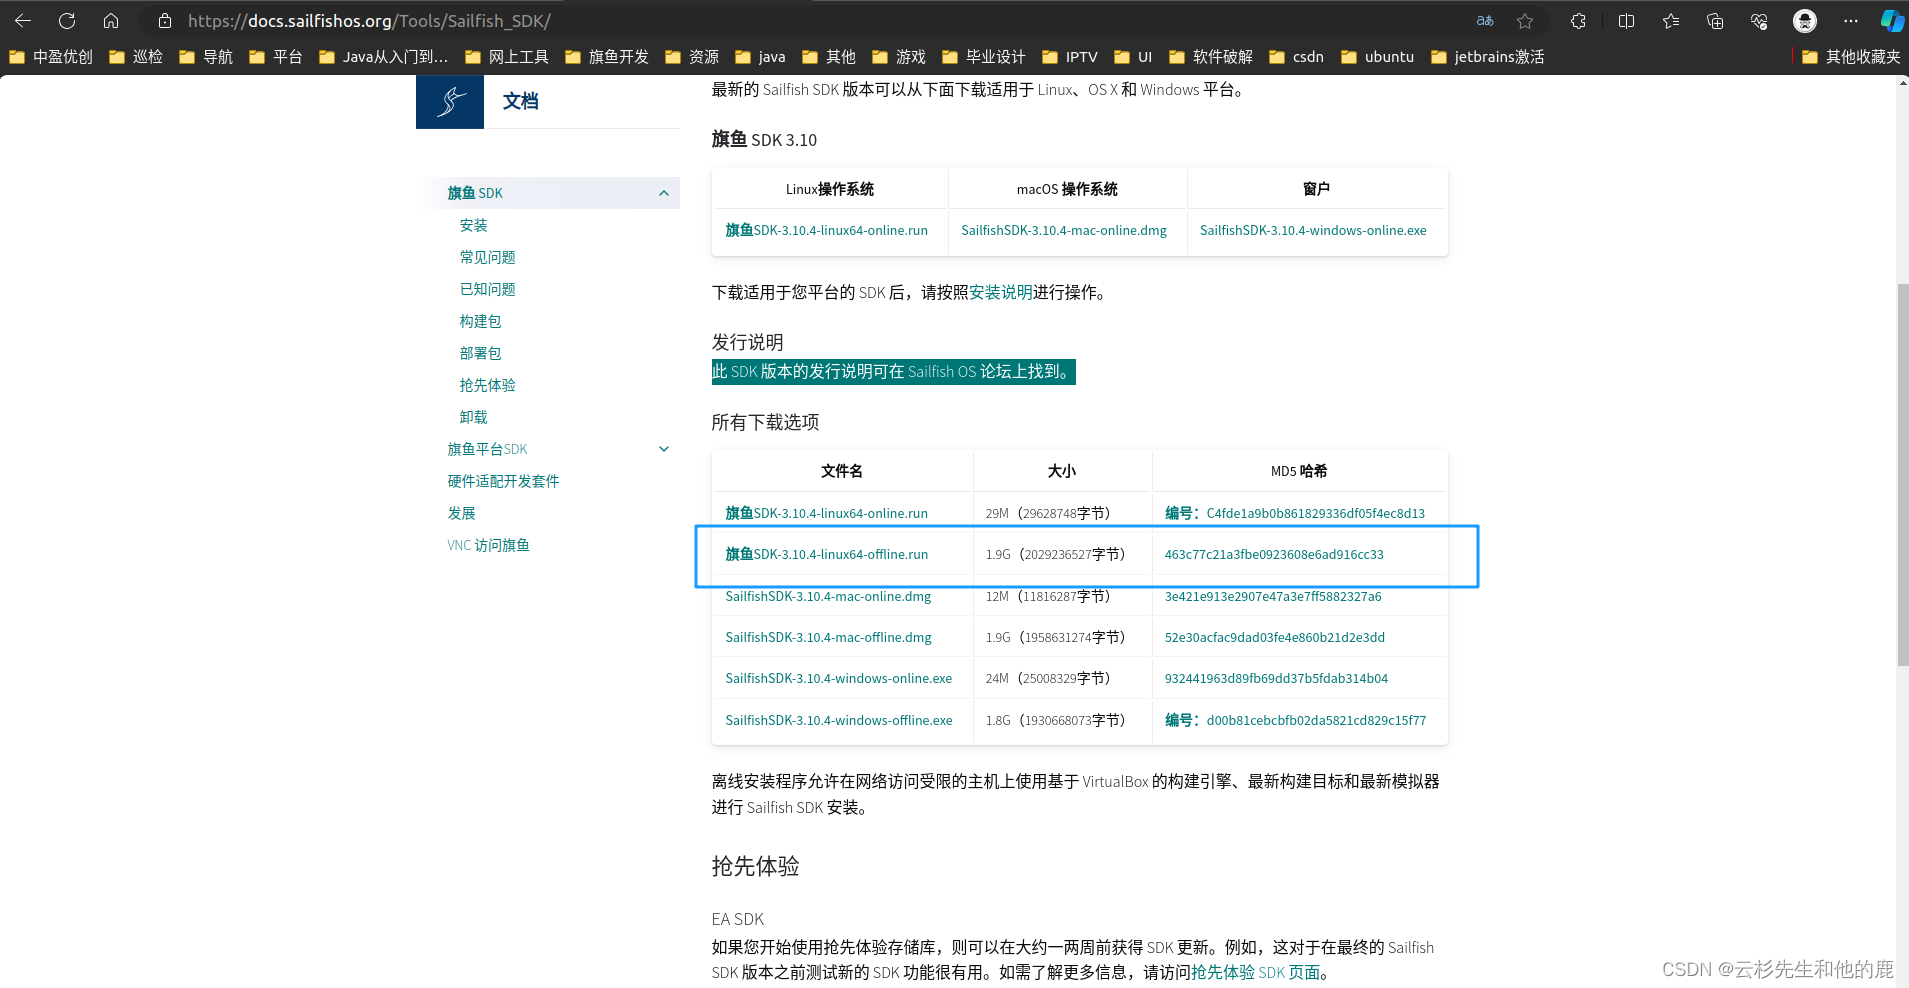Open the IPTV bookmark folder
The image size is (1909, 988).
(1070, 57)
